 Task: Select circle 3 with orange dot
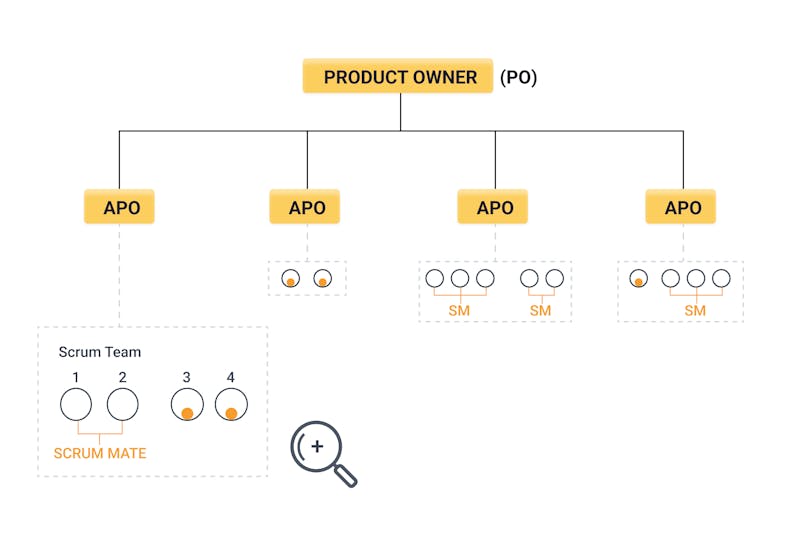(187, 404)
